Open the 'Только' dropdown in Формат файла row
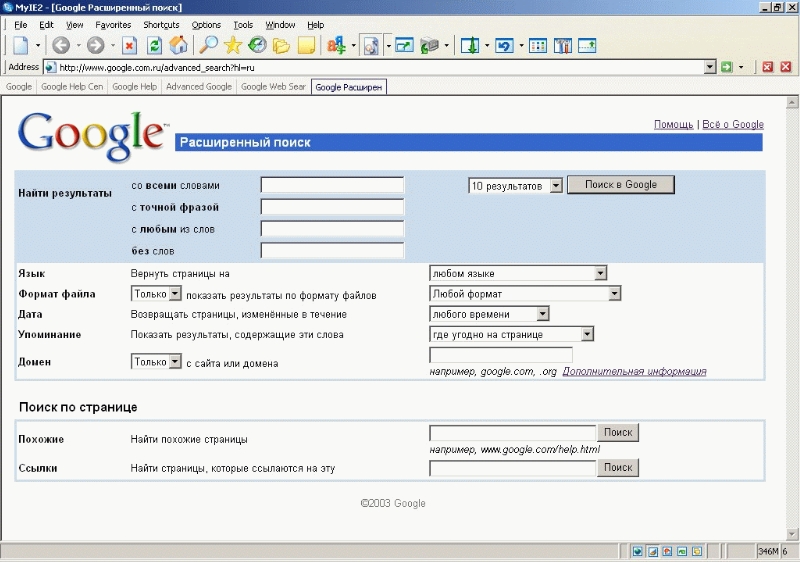Screen dimensions: 800x562 pos(175,294)
